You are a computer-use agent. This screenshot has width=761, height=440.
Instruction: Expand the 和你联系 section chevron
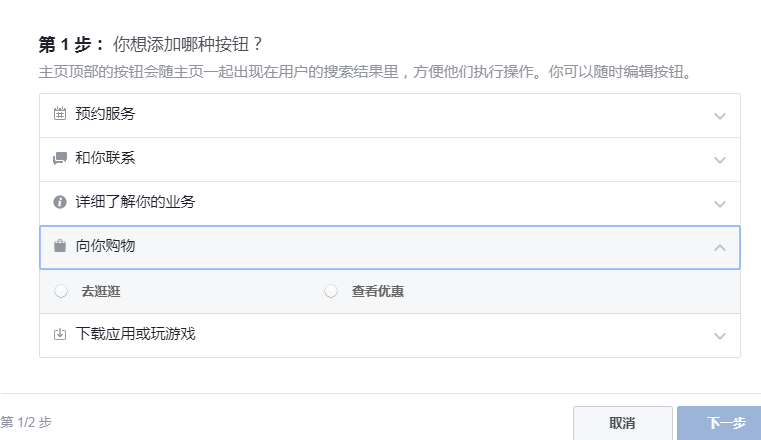720,160
